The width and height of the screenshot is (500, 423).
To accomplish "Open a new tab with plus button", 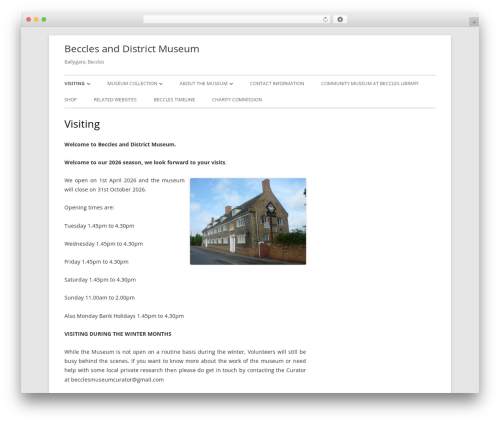I will [474, 22].
